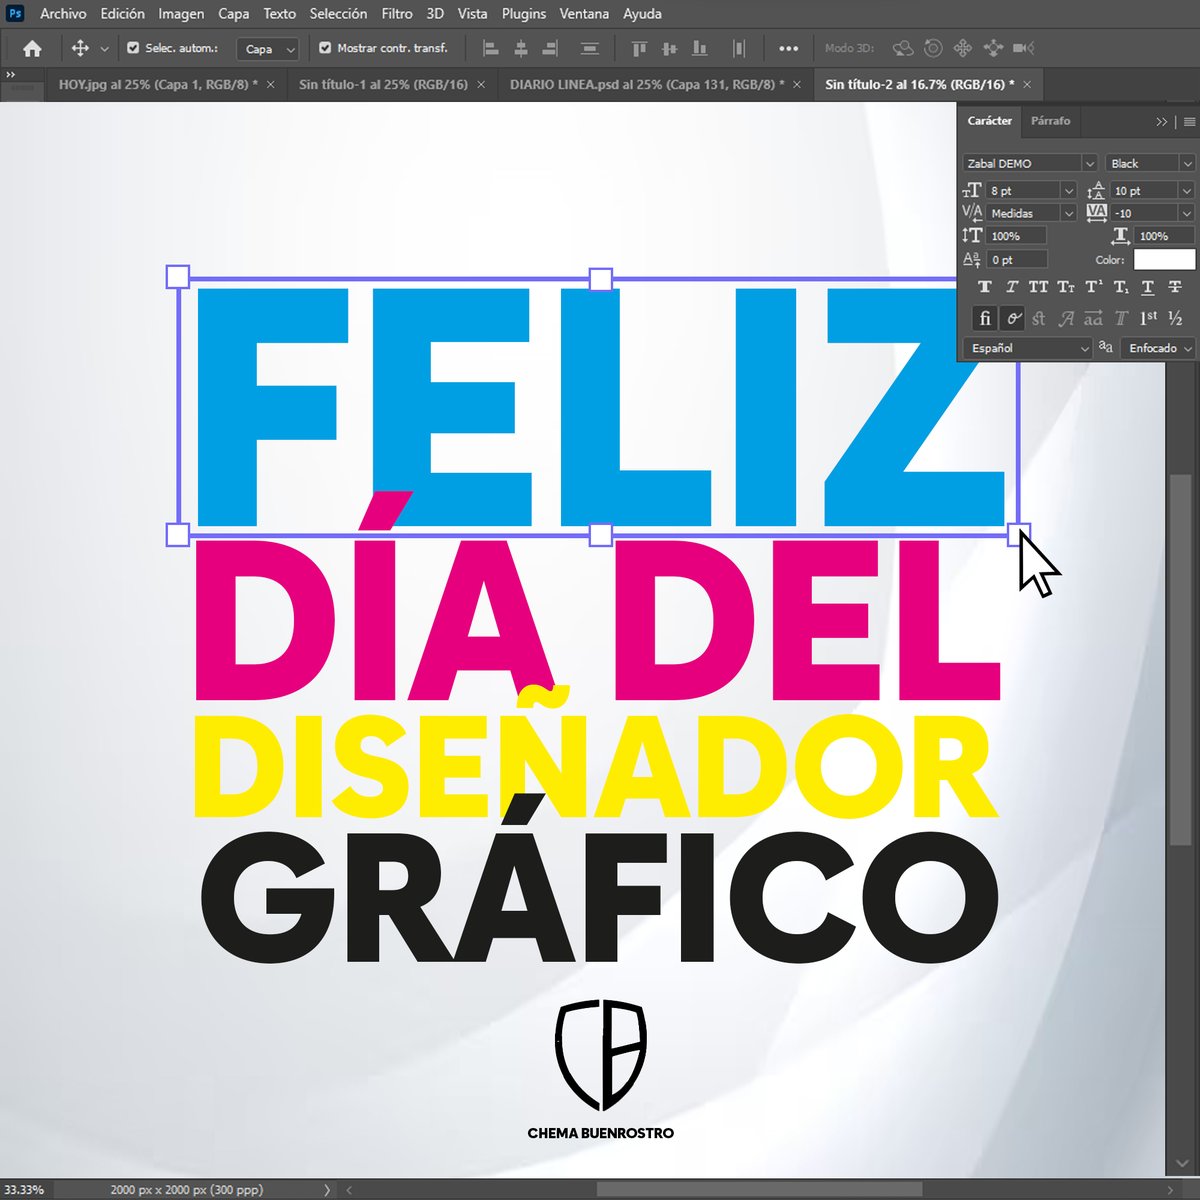1200x1200 pixels.
Task: Apply All Caps (TT) style
Action: (x=1039, y=288)
